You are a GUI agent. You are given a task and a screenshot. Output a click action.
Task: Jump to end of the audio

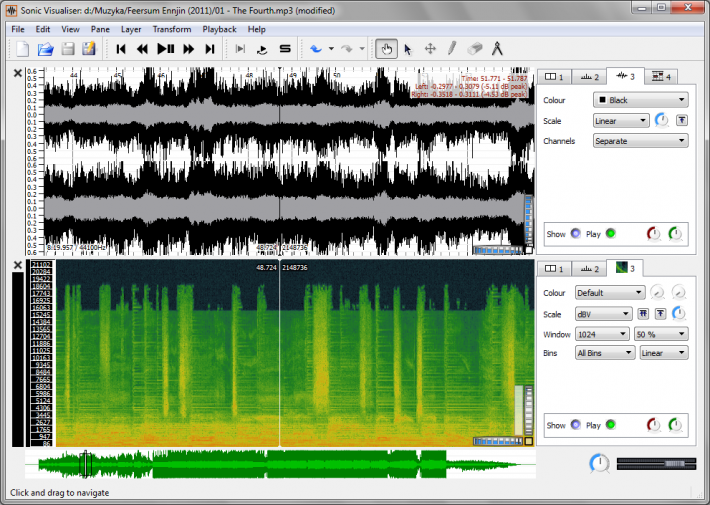[209, 49]
